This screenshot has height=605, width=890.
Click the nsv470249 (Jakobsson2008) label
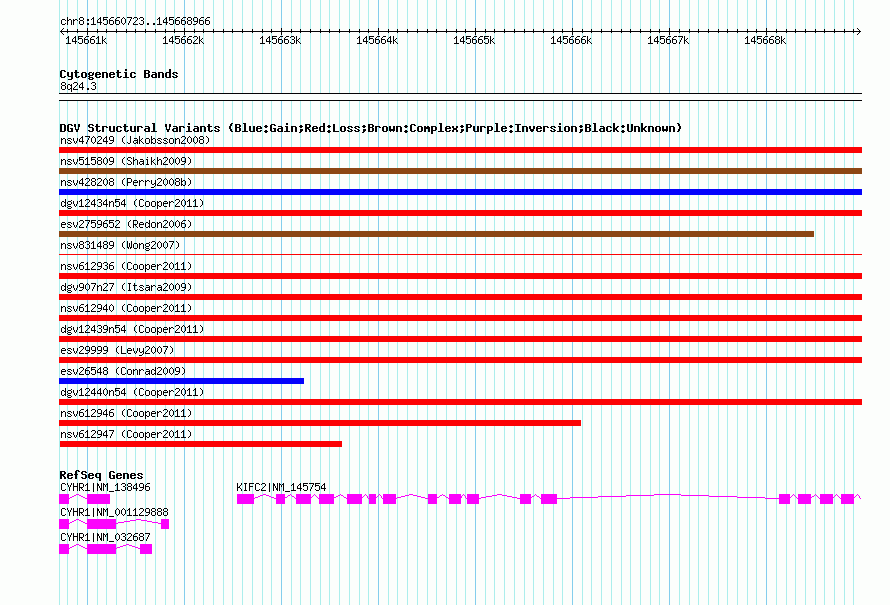pyautogui.click(x=135, y=140)
